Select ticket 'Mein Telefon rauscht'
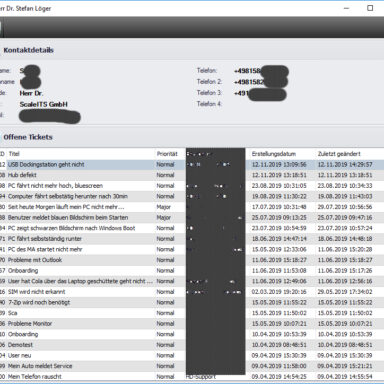Screen dimensions: 384x384 click(192, 377)
